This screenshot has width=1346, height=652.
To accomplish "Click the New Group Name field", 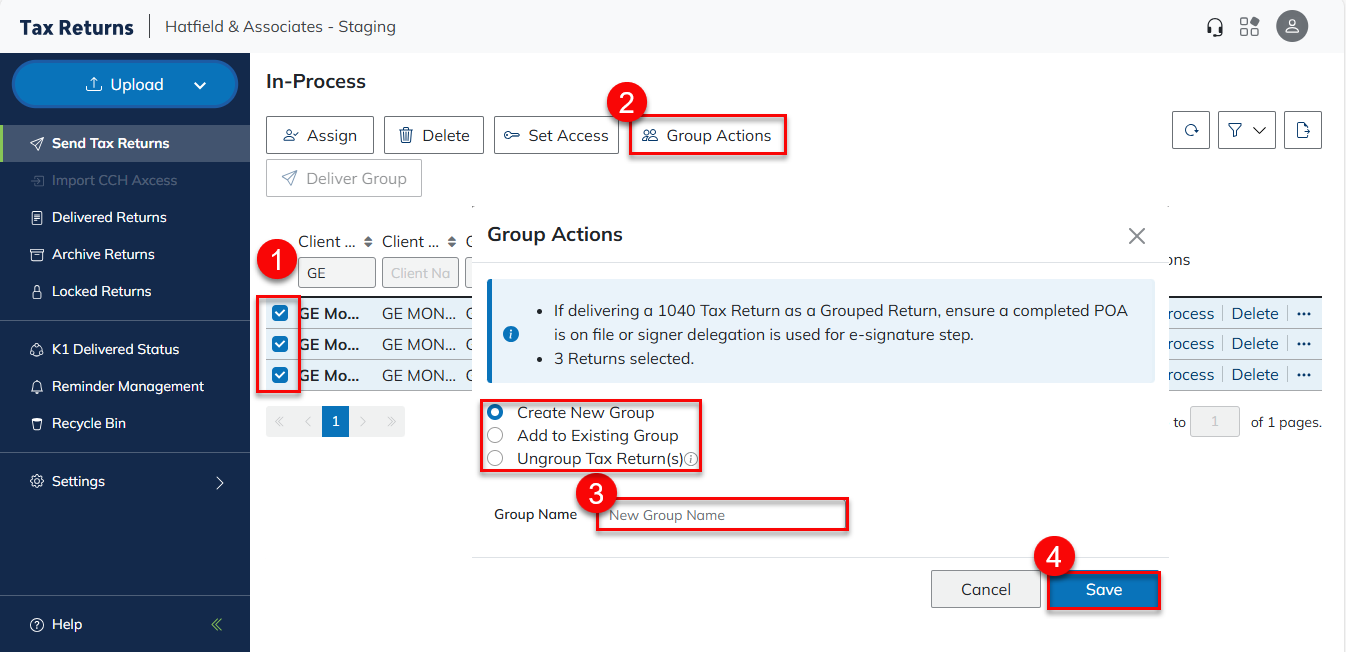I will pyautogui.click(x=721, y=515).
